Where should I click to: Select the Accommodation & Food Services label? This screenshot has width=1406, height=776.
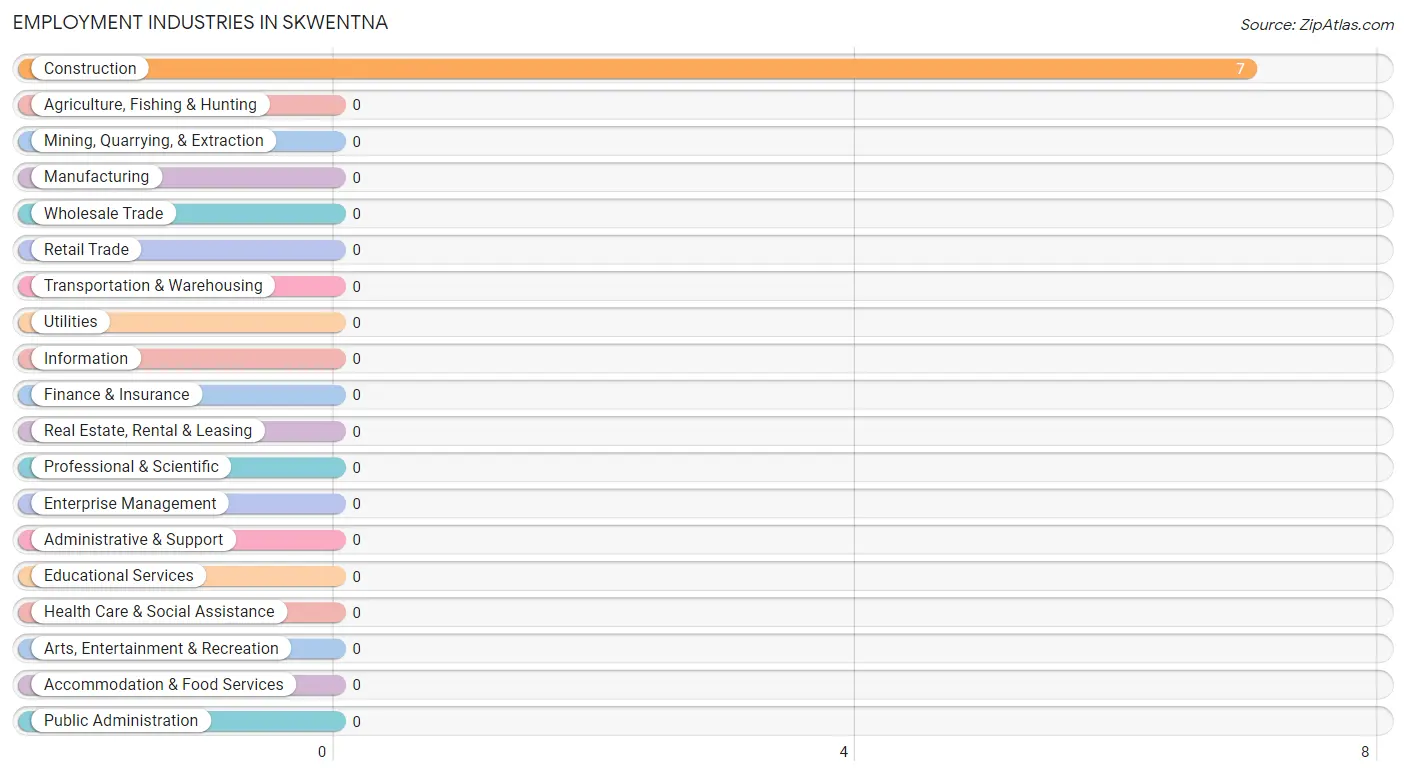pyautogui.click(x=164, y=685)
